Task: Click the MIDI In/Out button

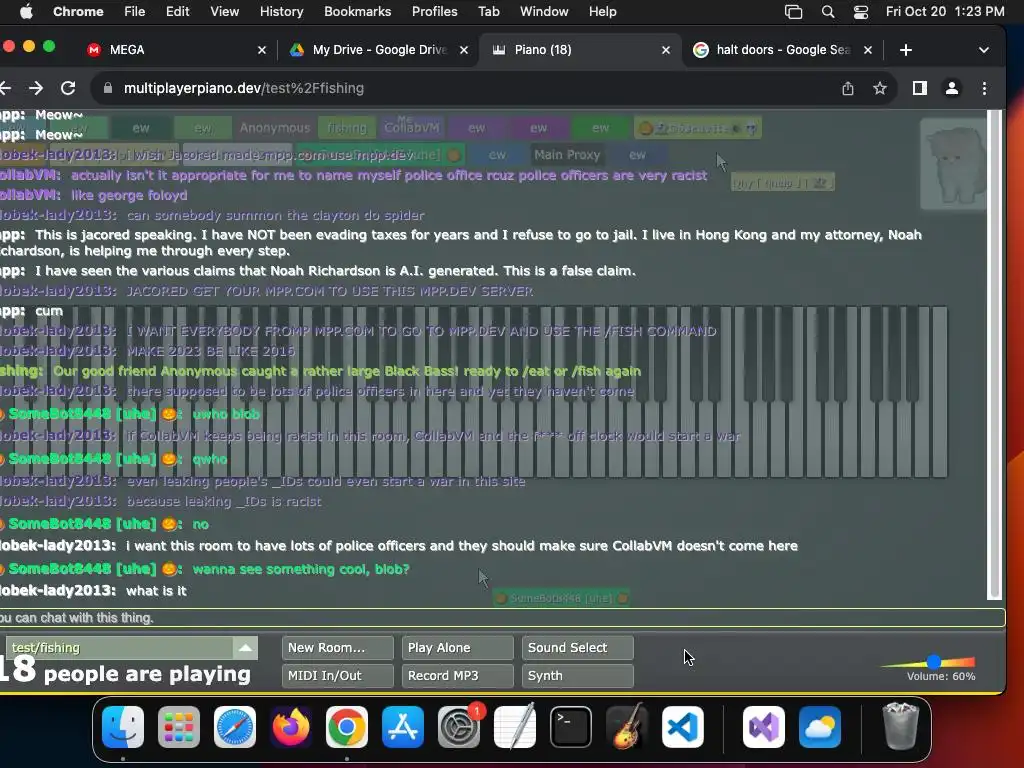Action: click(x=338, y=676)
